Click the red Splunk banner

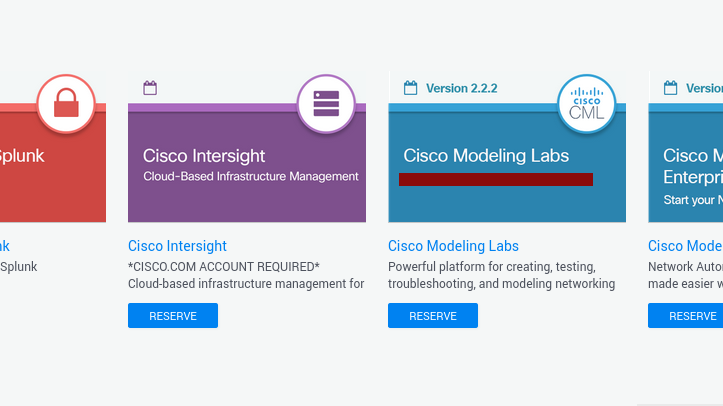coord(53,163)
